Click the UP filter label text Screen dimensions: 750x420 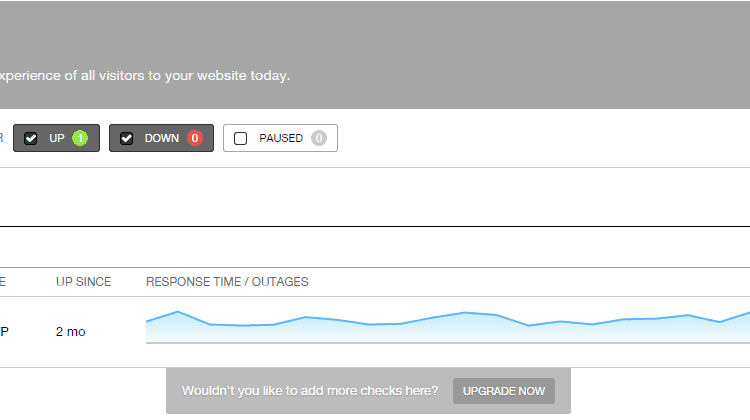[x=56, y=138]
